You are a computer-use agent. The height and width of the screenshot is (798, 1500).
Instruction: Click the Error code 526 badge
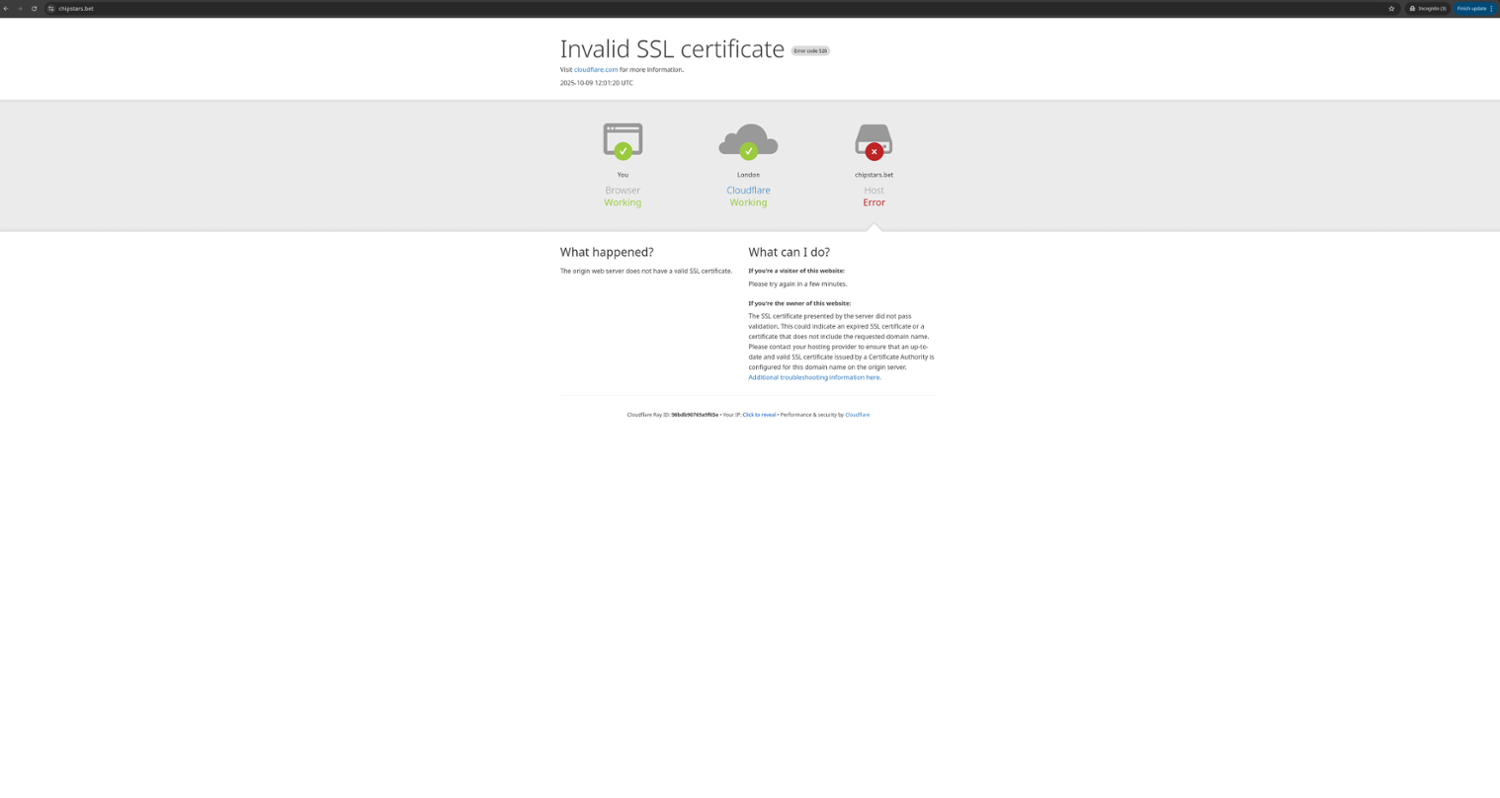tap(810, 51)
